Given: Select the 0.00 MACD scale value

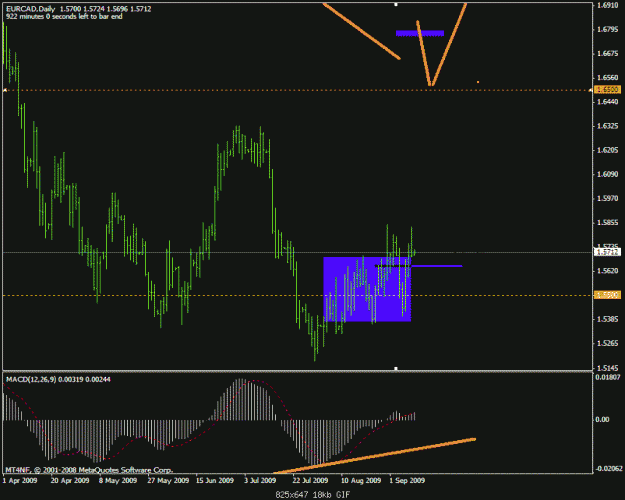Looking at the screenshot, I should point(602,419).
